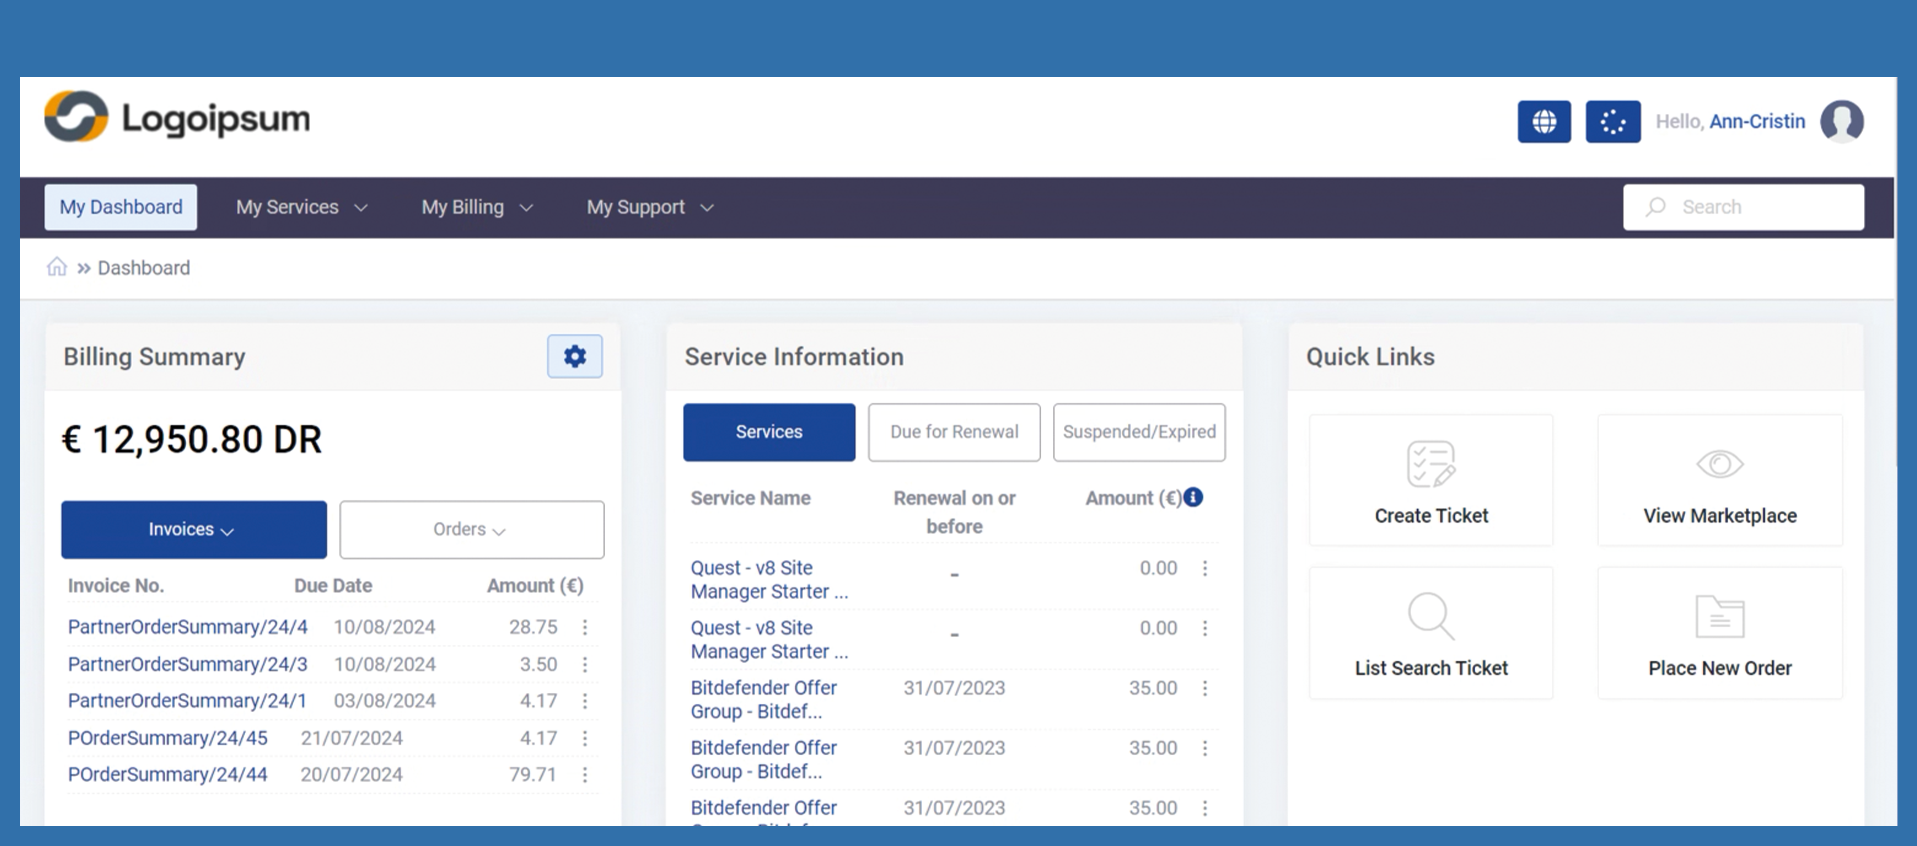1917x846 pixels.
Task: Expand the My Billing dropdown
Action: [477, 207]
